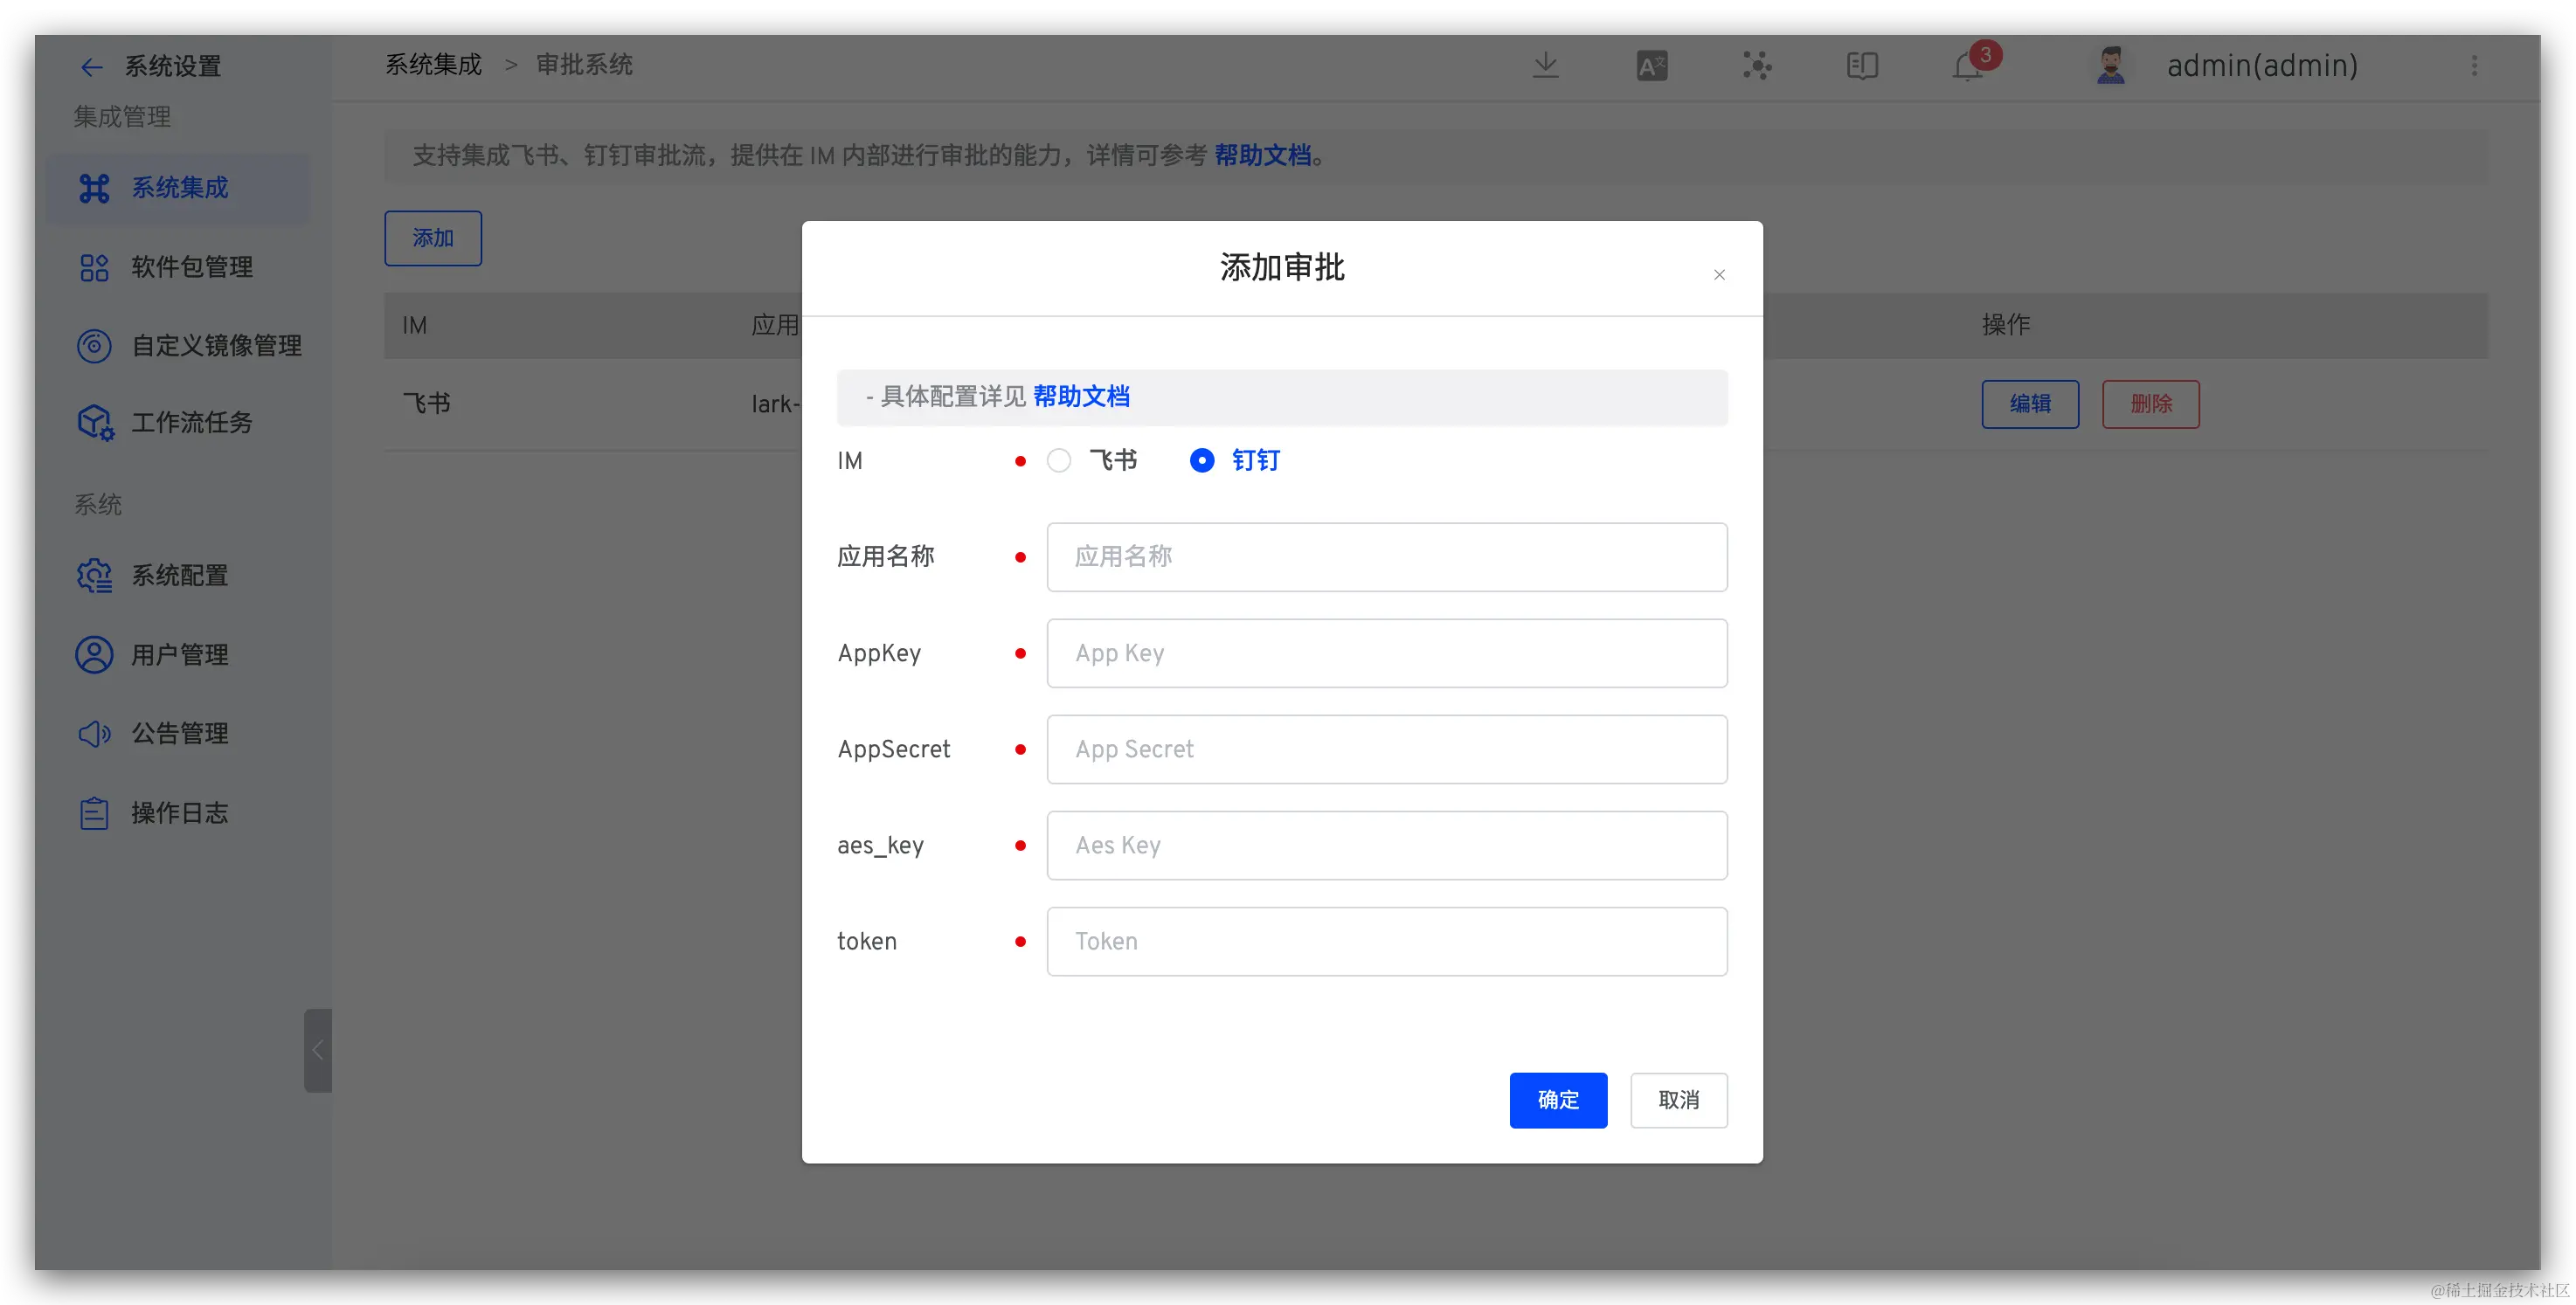Open 用户管理 in the sidebar
The image size is (2576, 1305).
pos(180,655)
